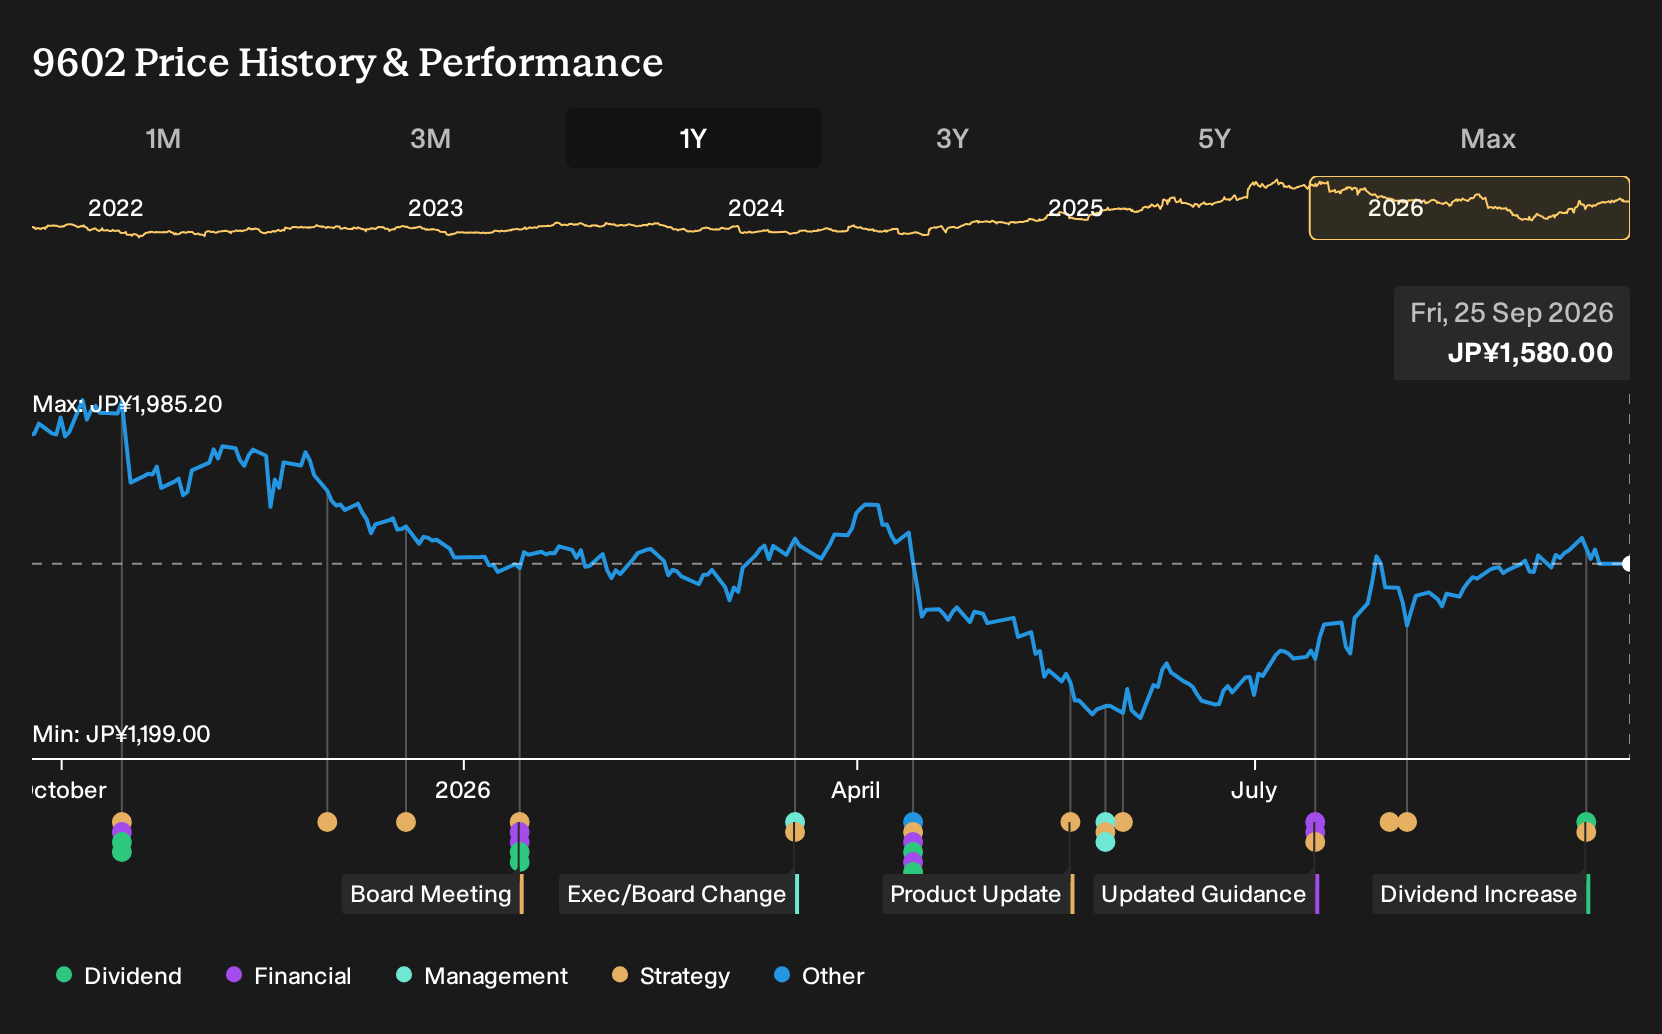Toggle the Other legend filter
This screenshot has width=1662, height=1034.
tap(819, 976)
